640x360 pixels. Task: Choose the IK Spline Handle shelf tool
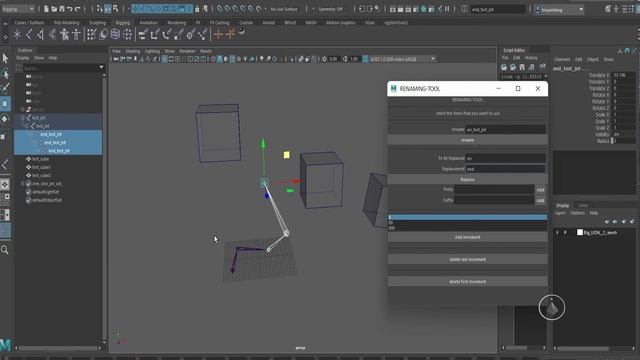click(x=53, y=35)
